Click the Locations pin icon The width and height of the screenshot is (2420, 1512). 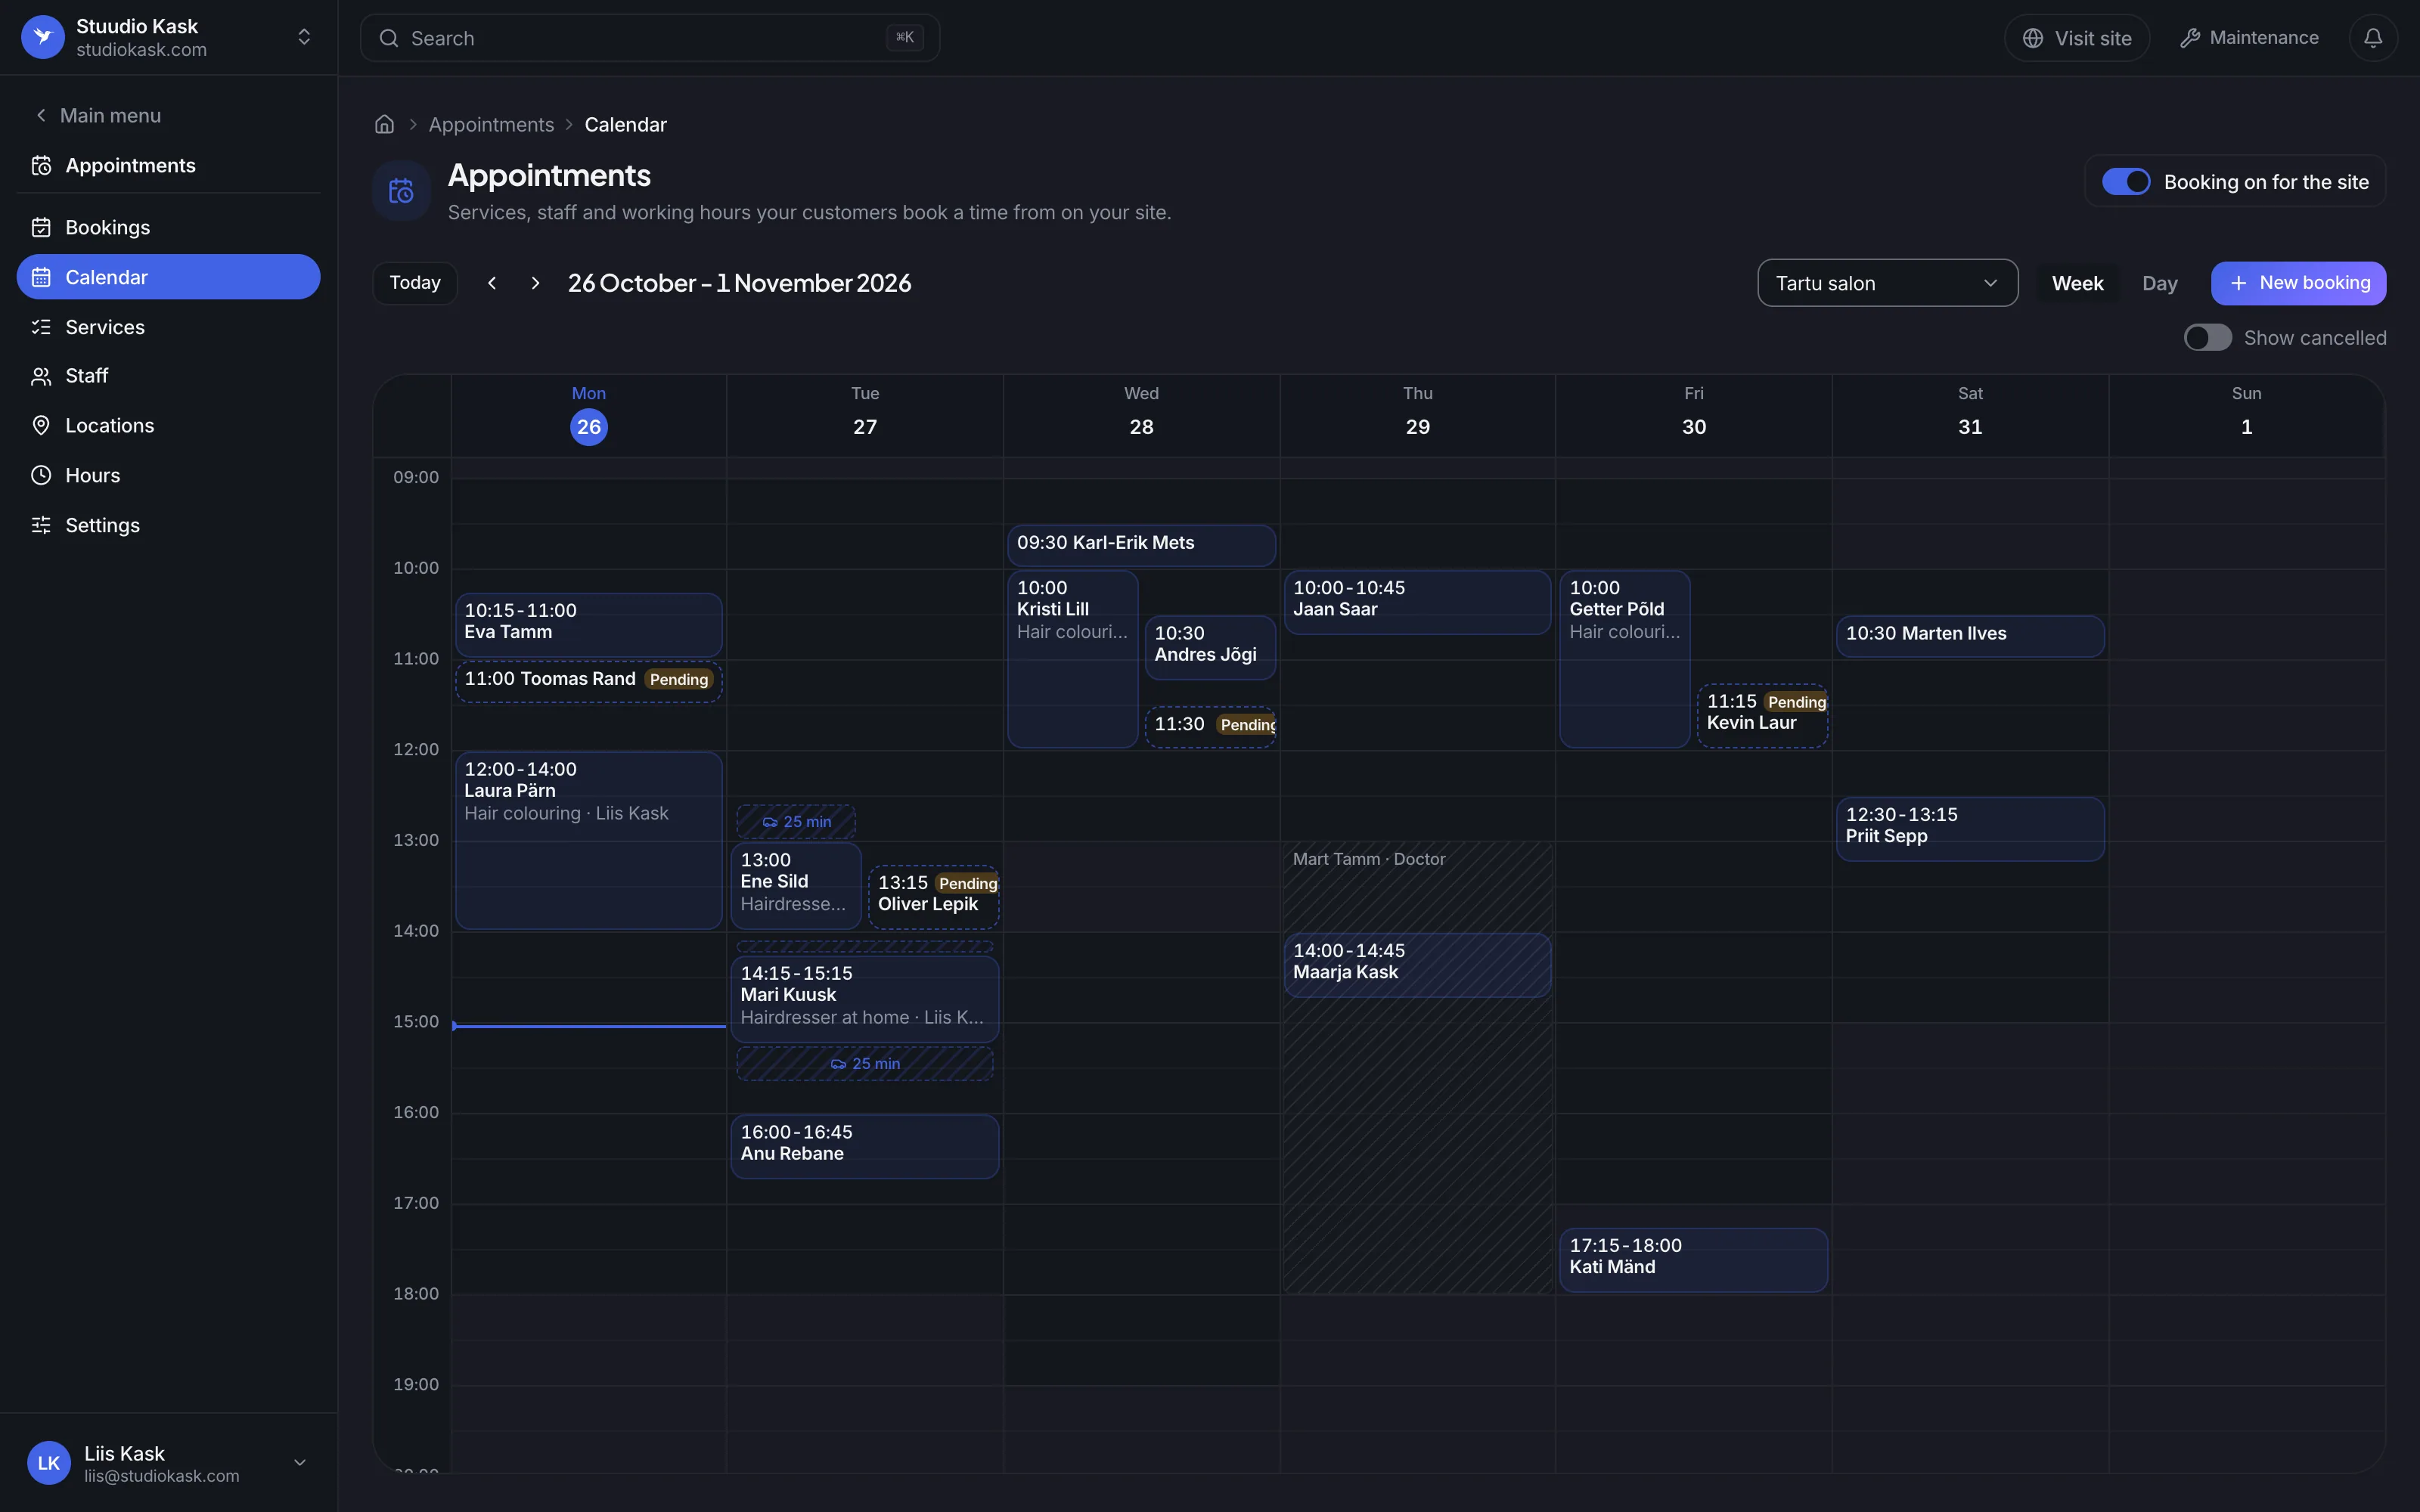coord(41,425)
